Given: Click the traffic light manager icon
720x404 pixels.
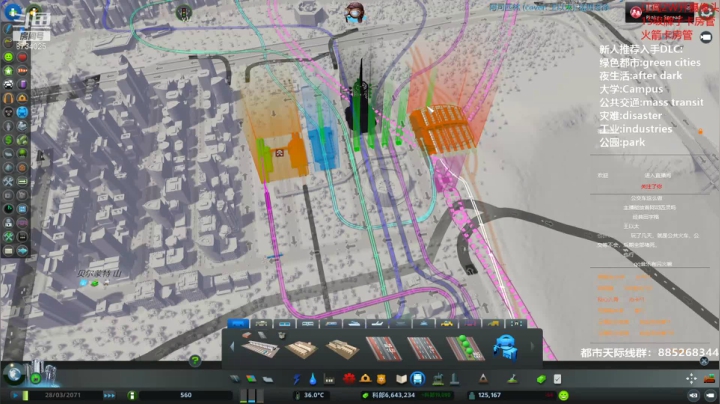Looking at the screenshot, I should 184,12.
